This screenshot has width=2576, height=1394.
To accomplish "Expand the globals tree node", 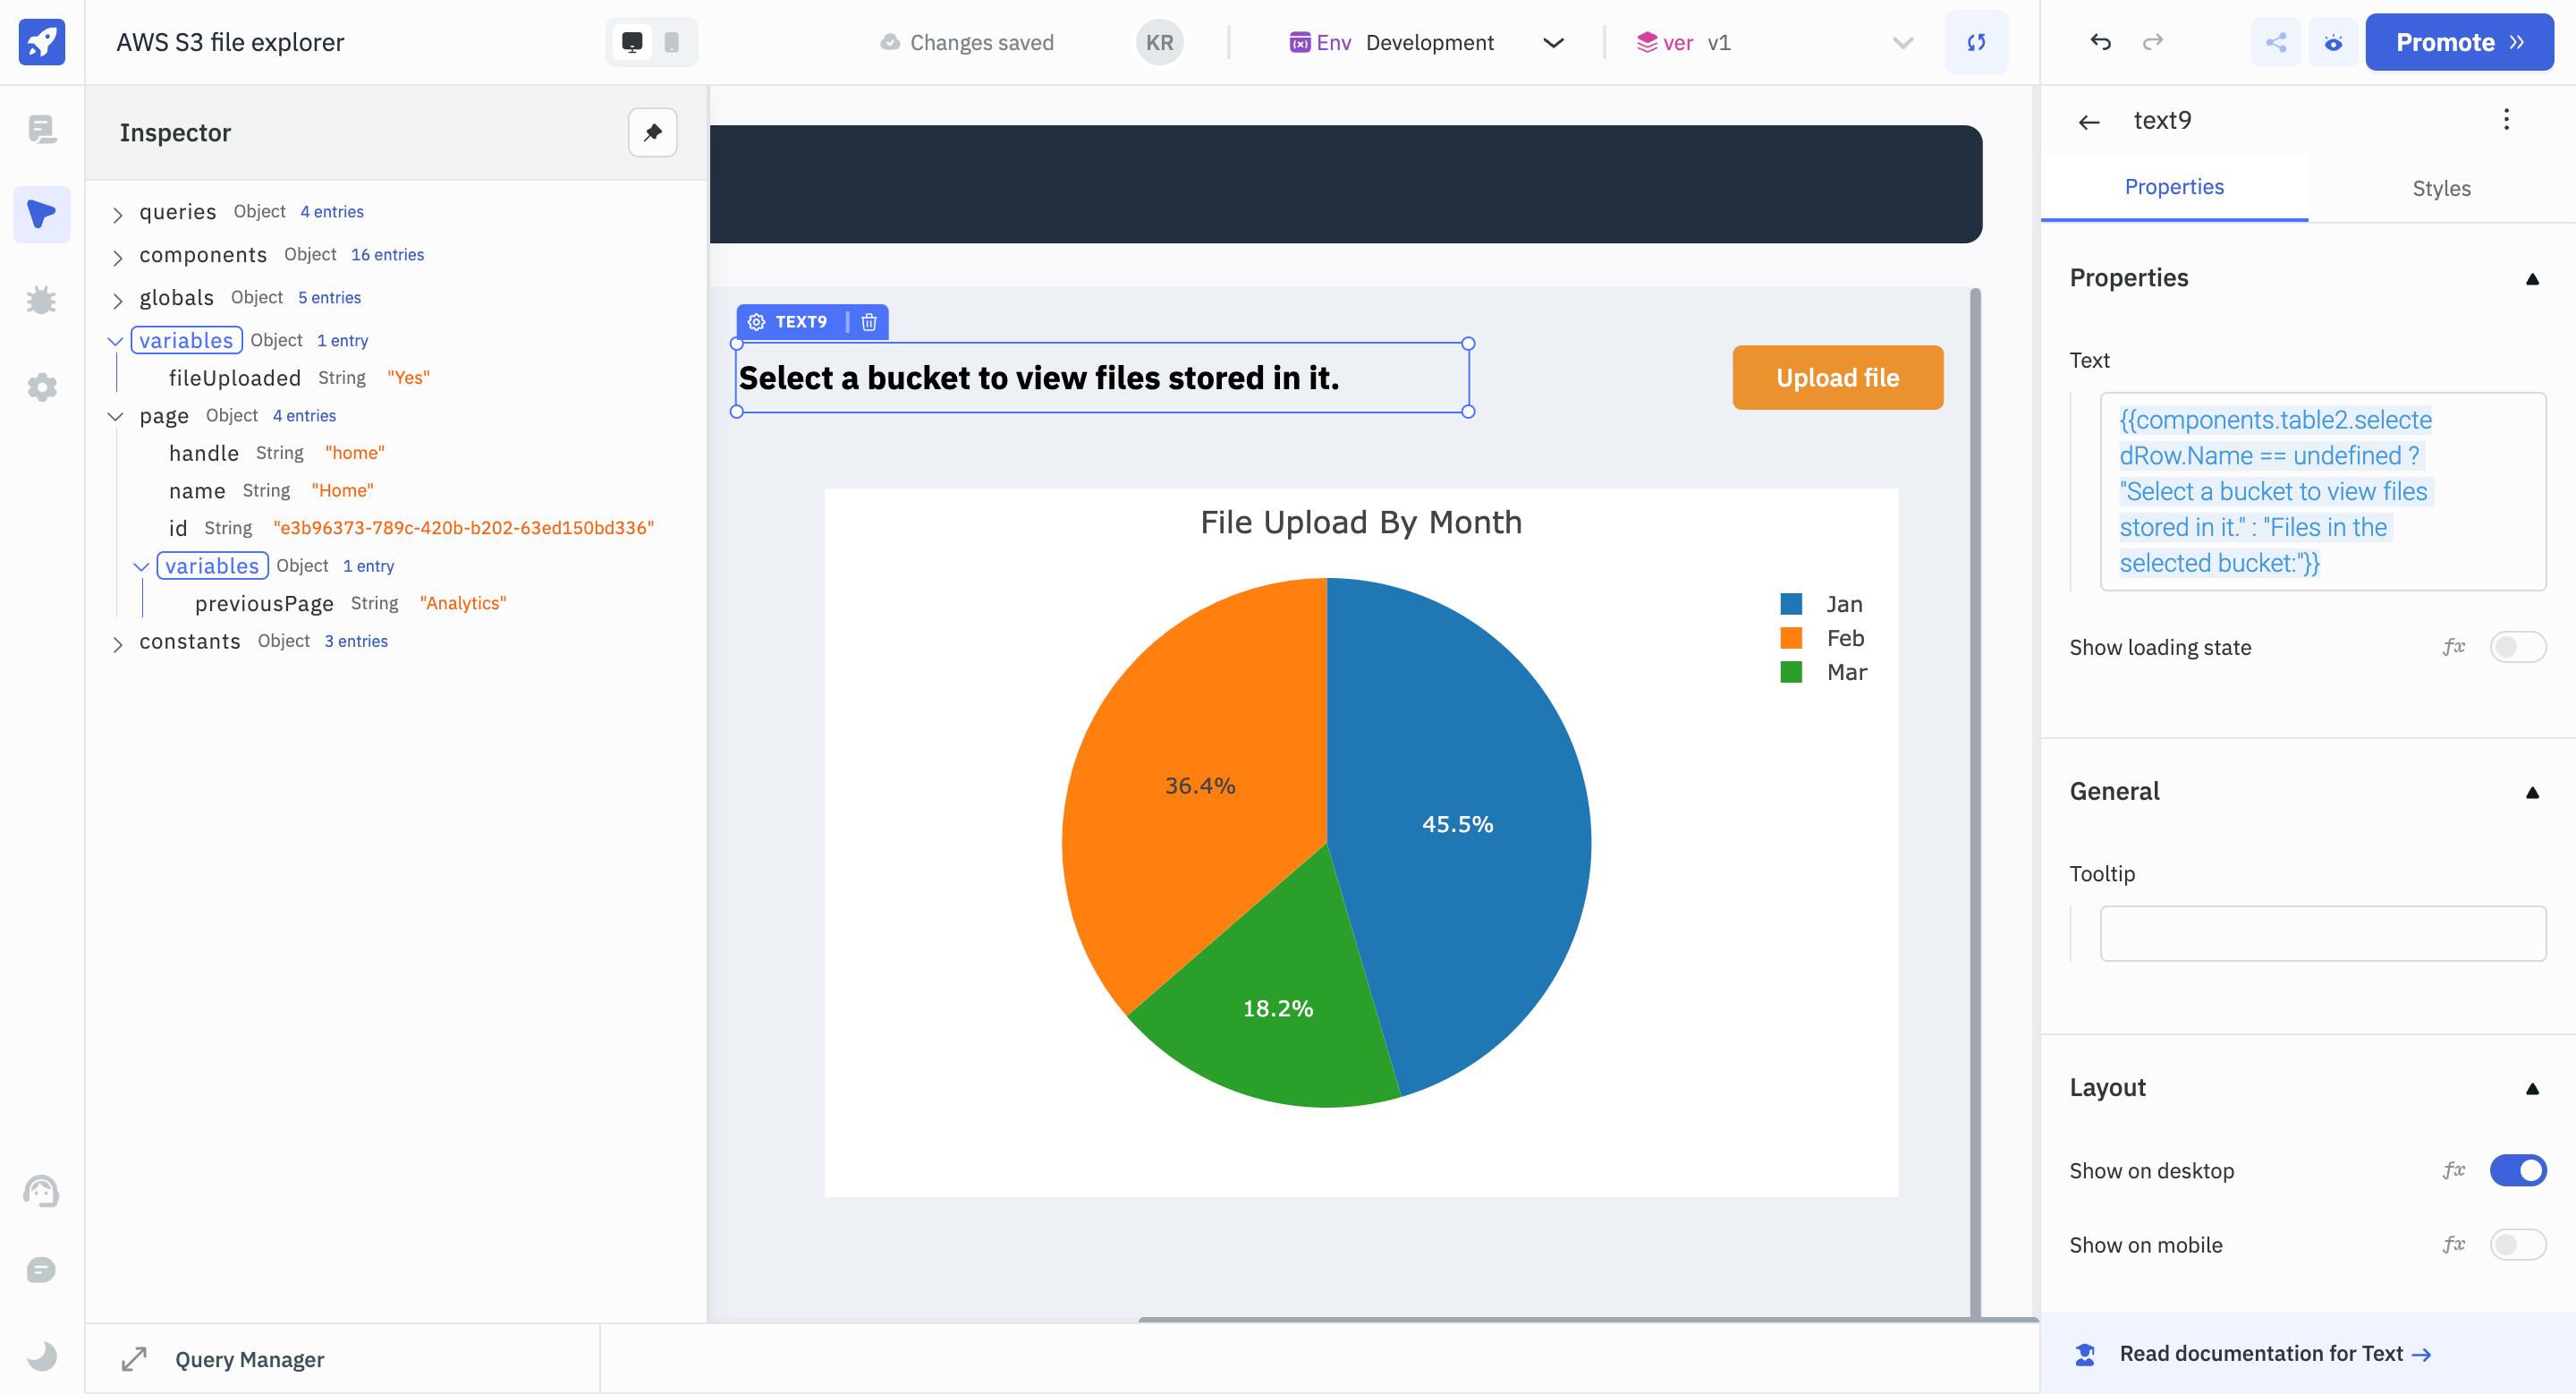I will pos(118,300).
